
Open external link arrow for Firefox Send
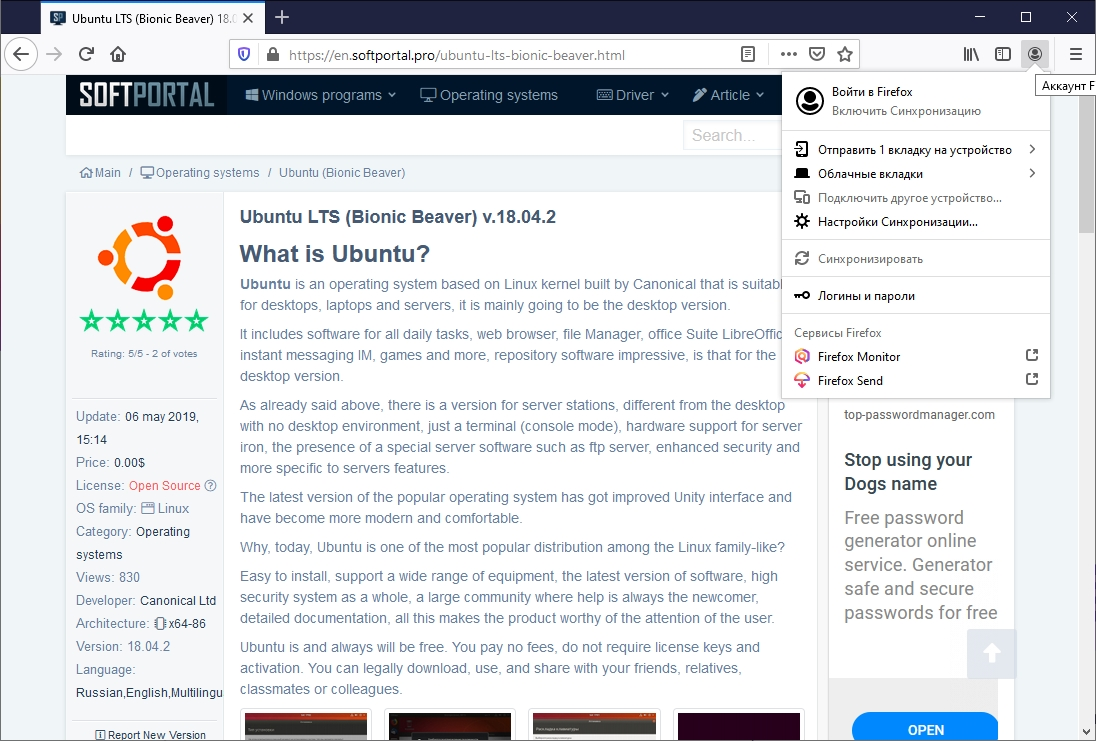coord(1032,379)
